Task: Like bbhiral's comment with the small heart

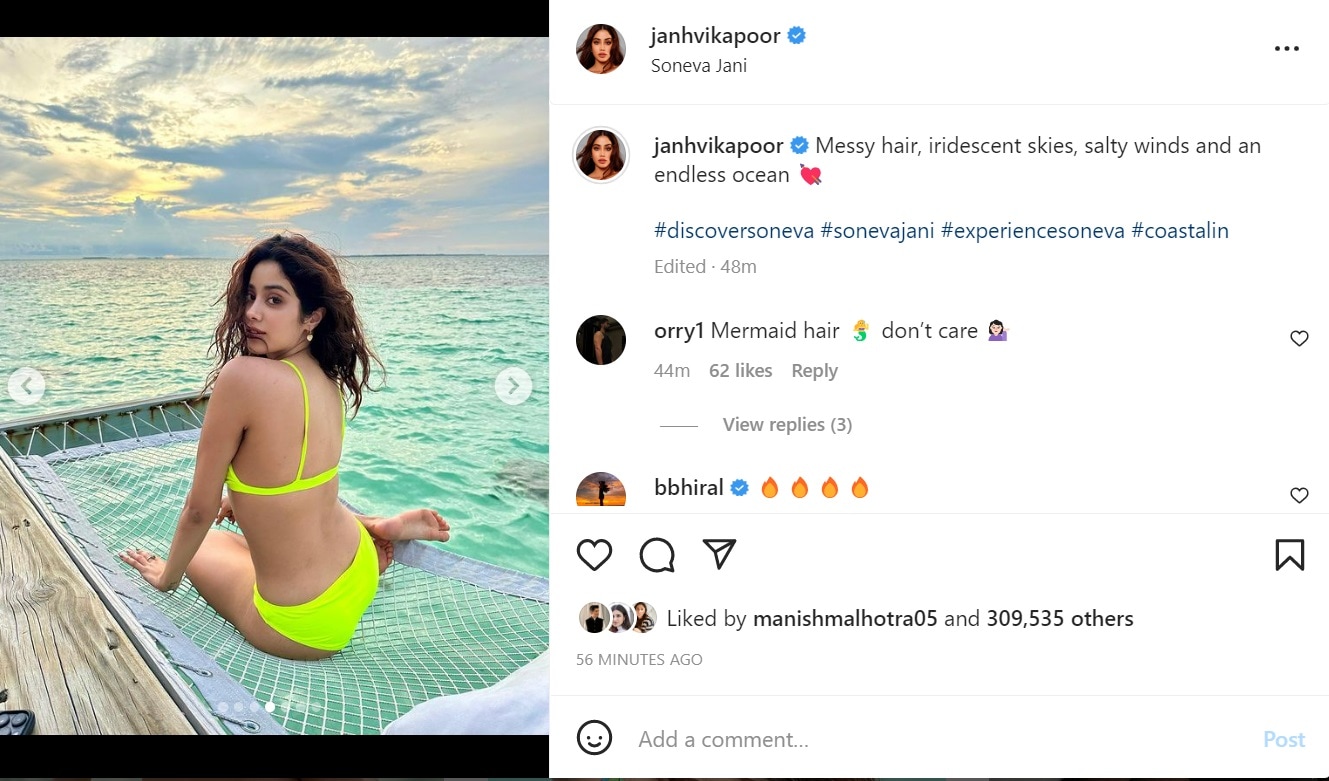Action: [1299, 495]
